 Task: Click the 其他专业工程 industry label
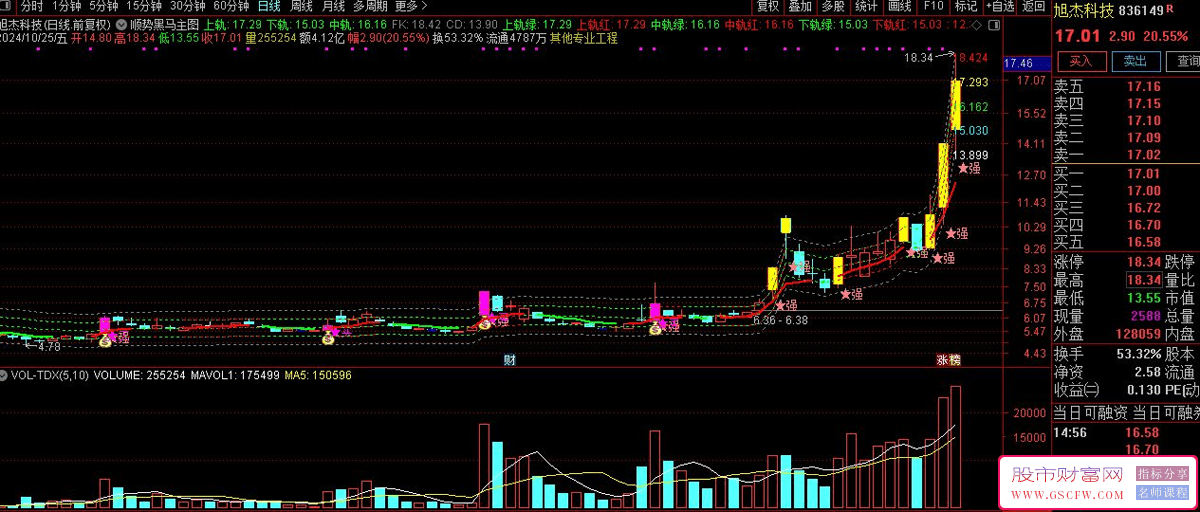click(x=584, y=38)
